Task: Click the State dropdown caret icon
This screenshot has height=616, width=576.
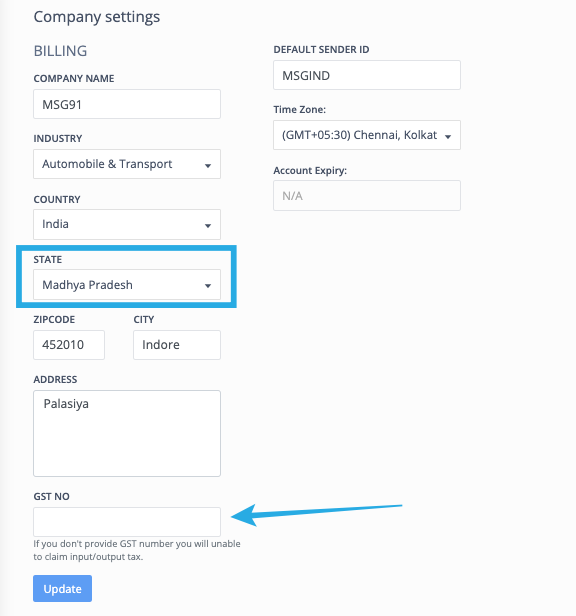Action: [x=208, y=286]
